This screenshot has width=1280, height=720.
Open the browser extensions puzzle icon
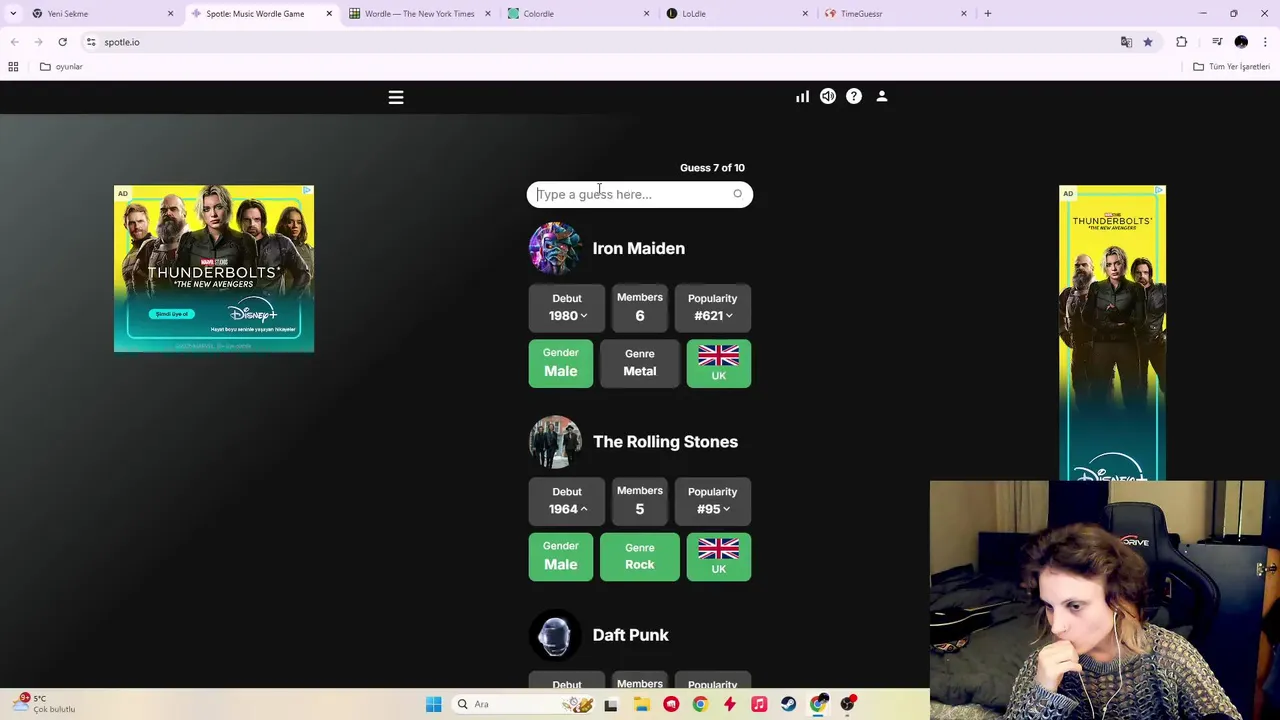coord(1182,42)
